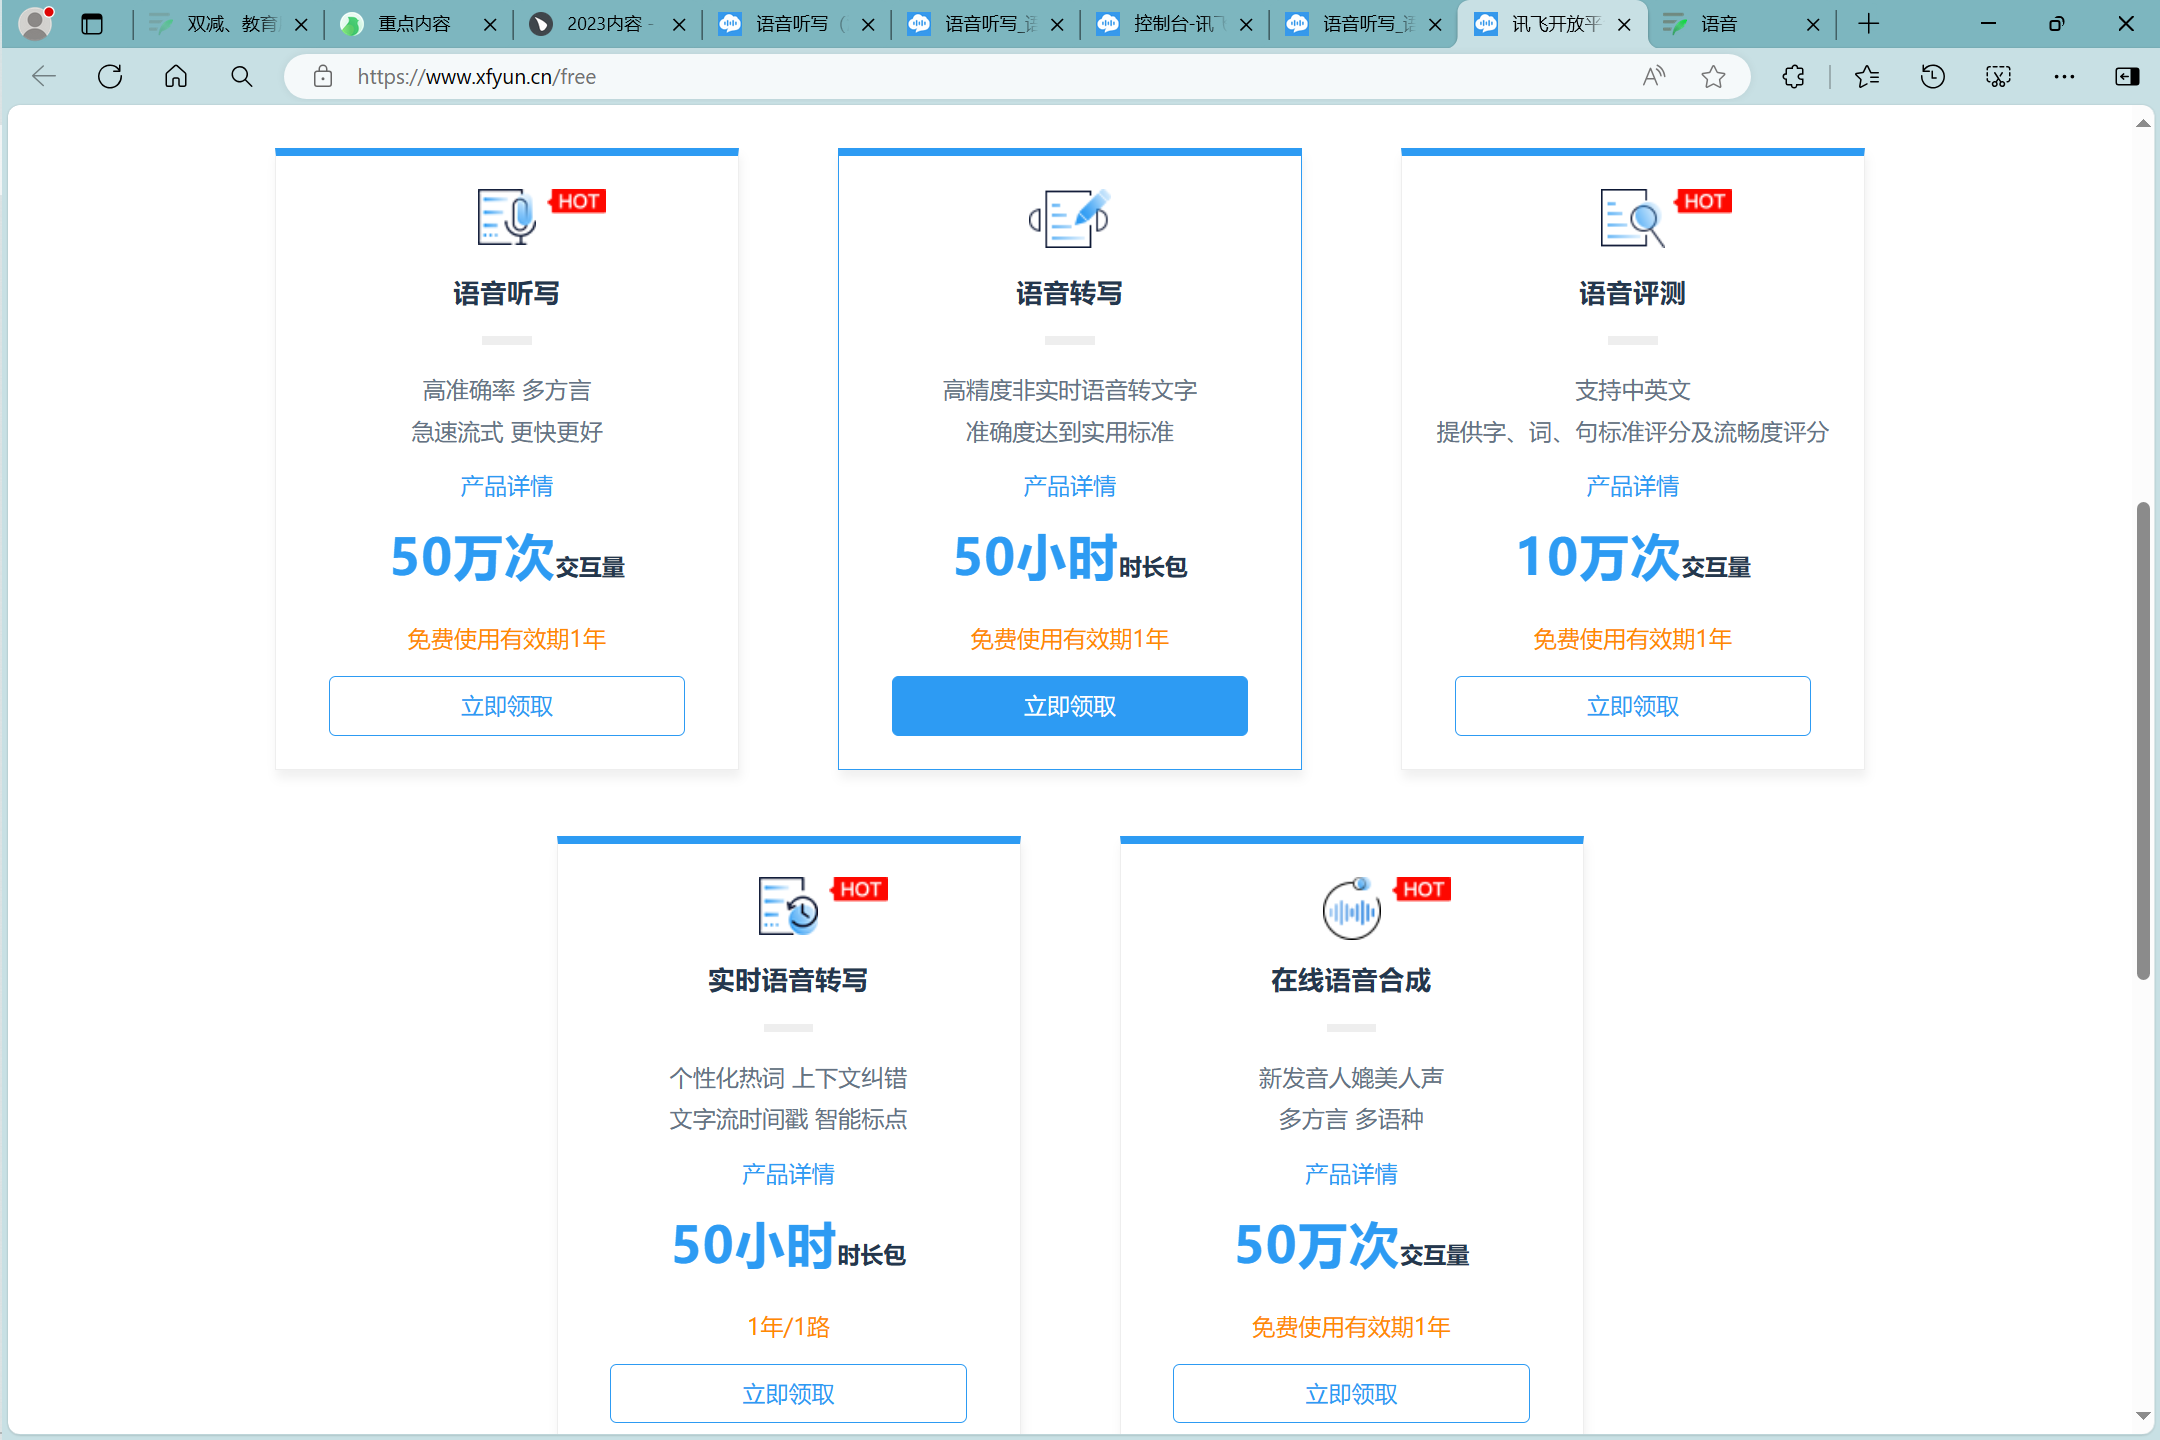Click the 1年/1路 validity text
The width and height of the screenshot is (2160, 1440).
tap(788, 1327)
